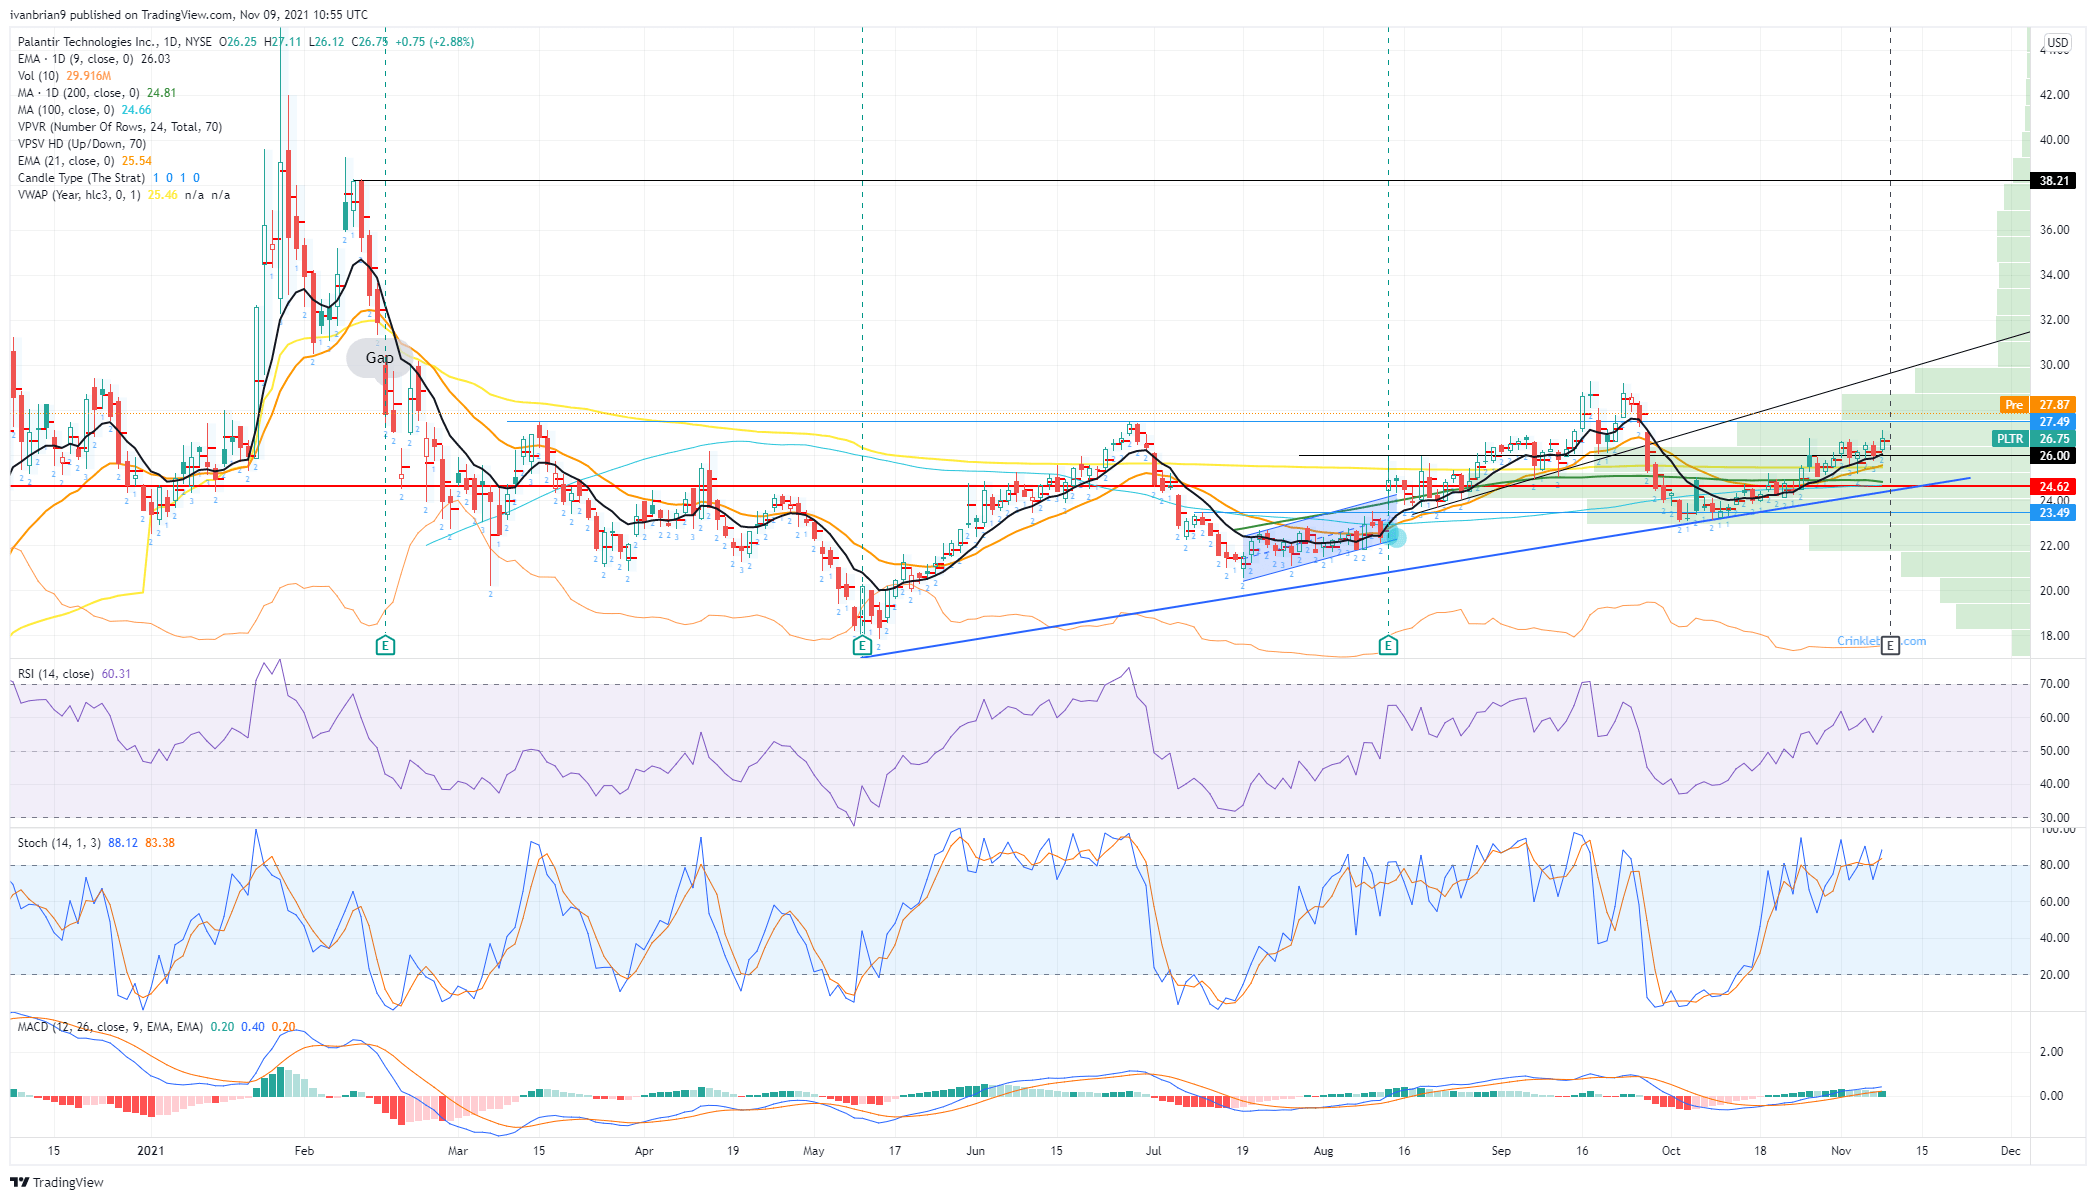Click the earnings E marker in February

tap(385, 646)
